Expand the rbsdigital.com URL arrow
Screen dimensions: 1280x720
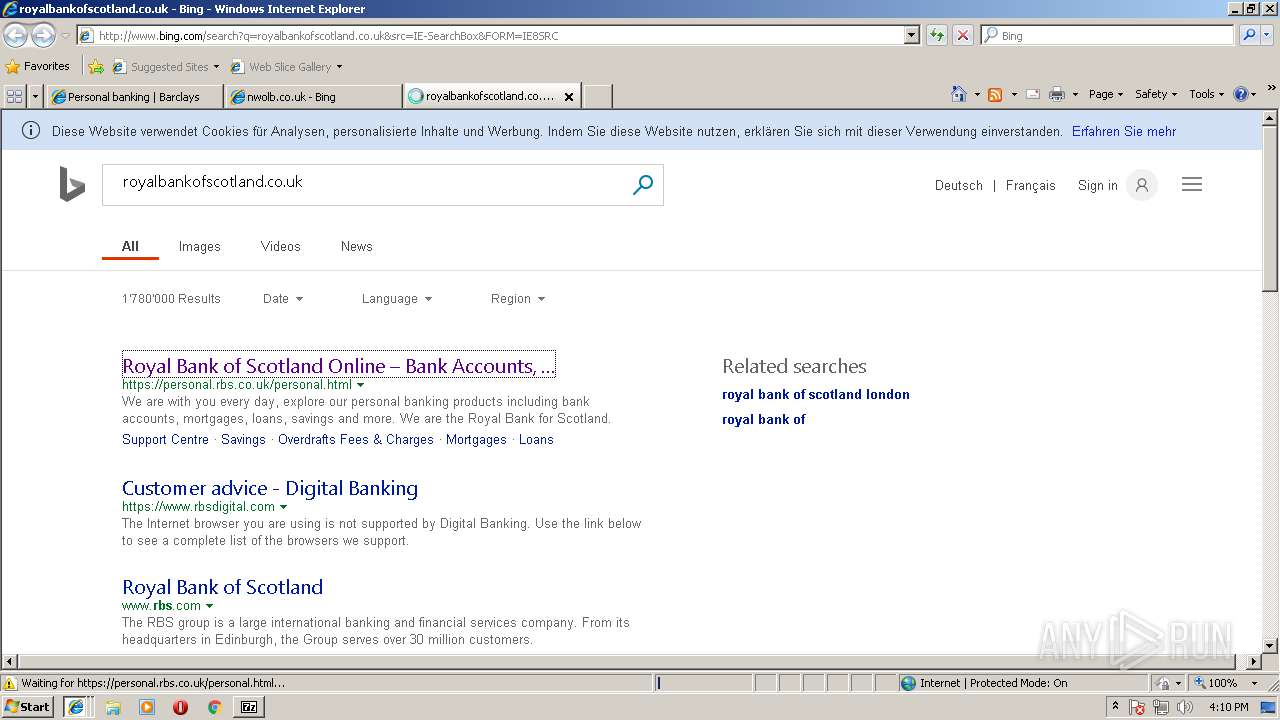(x=283, y=507)
